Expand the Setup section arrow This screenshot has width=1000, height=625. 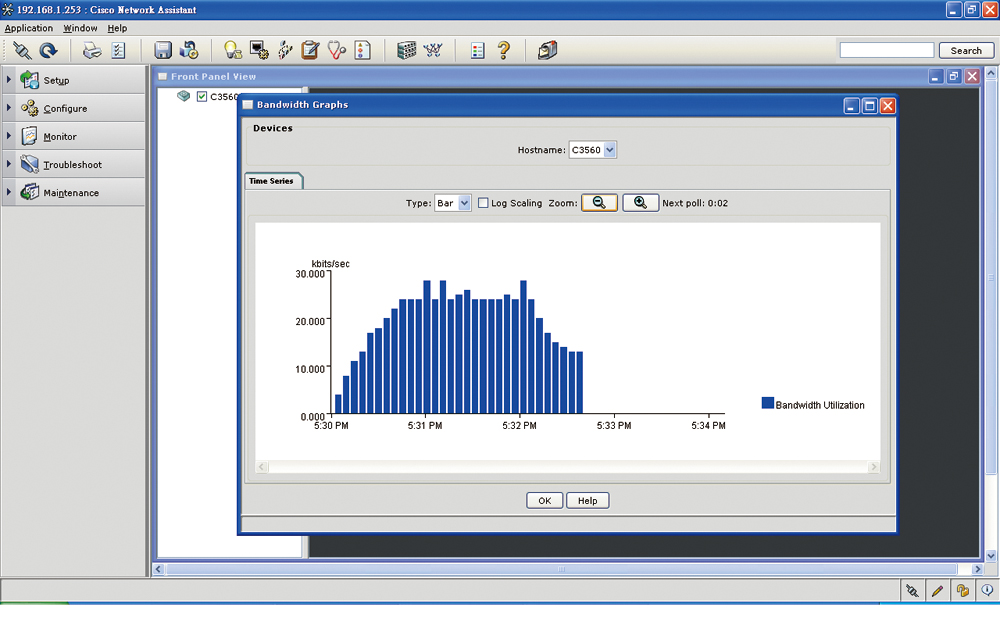[x=9, y=80]
